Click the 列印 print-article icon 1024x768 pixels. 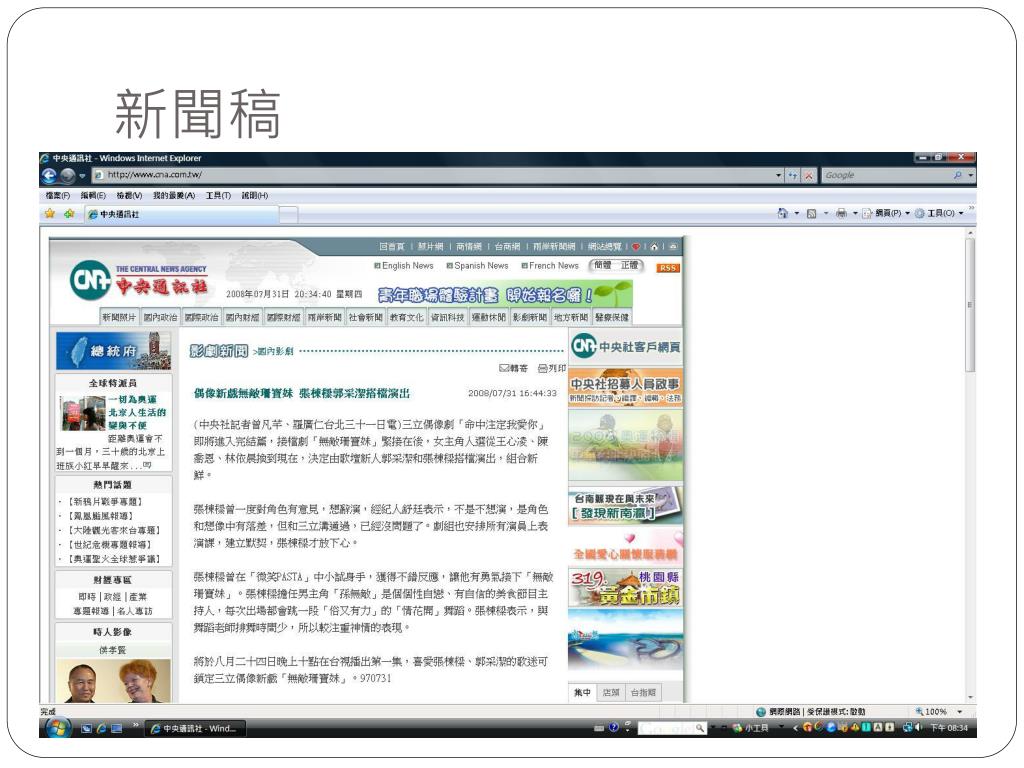coord(552,368)
